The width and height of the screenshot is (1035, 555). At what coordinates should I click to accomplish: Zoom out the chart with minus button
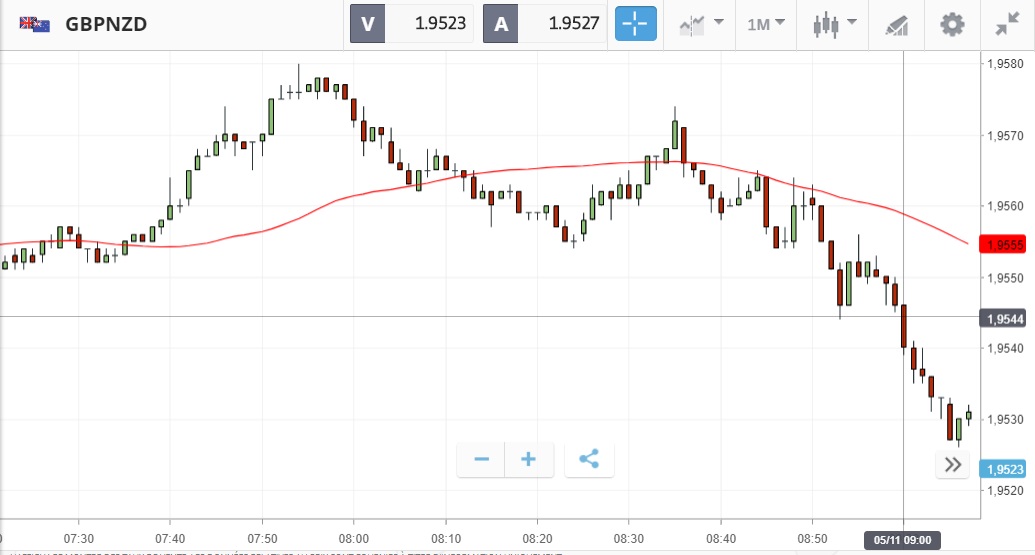click(481, 459)
